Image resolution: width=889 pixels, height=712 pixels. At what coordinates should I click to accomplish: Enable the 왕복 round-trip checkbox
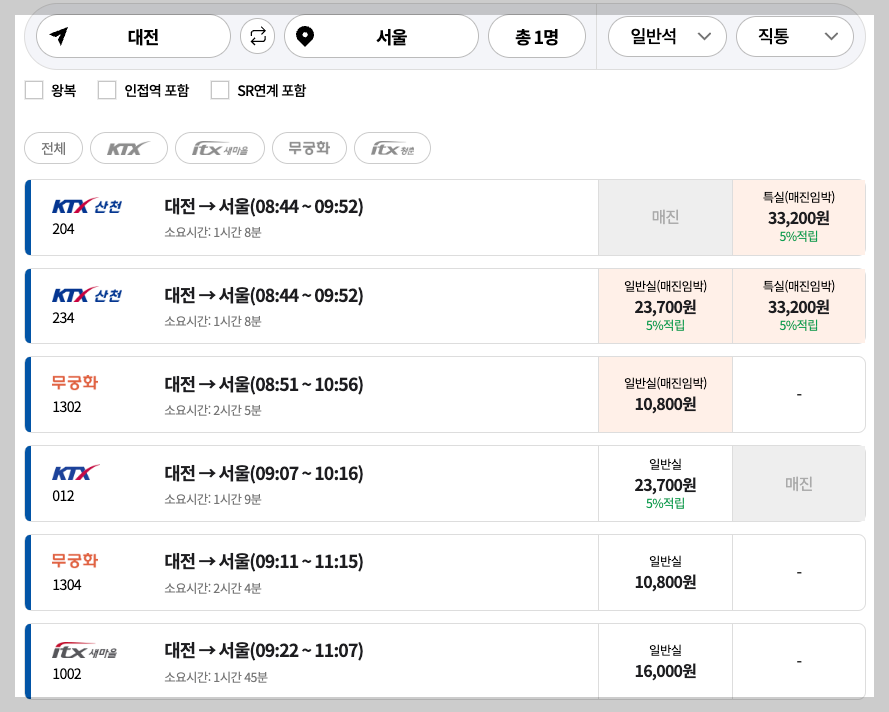(x=33, y=90)
